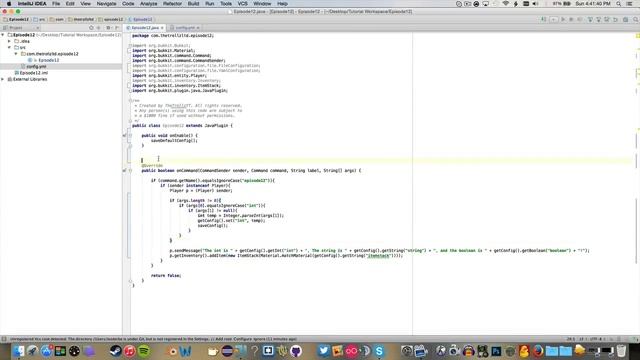Expand the .idea folder
Screen dimensions: 640x360
pos(9,41)
